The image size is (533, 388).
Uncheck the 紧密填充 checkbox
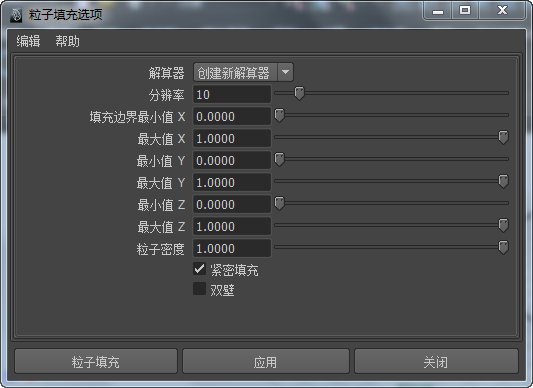[200, 269]
